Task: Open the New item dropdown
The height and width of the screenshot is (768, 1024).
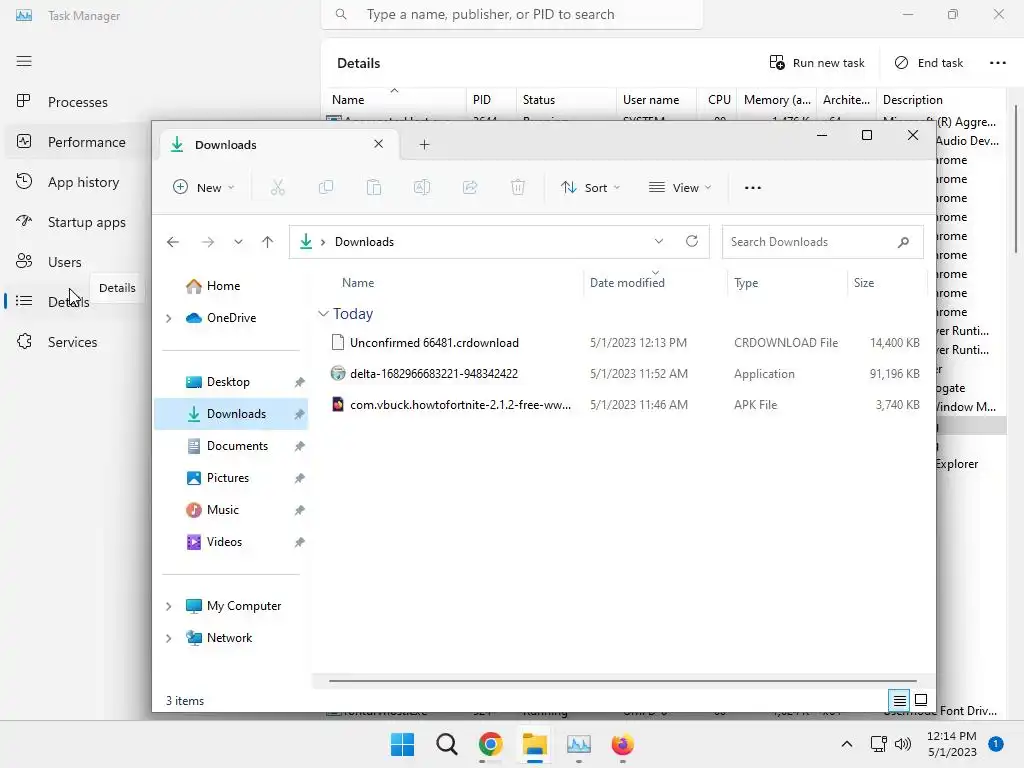Action: [203, 187]
